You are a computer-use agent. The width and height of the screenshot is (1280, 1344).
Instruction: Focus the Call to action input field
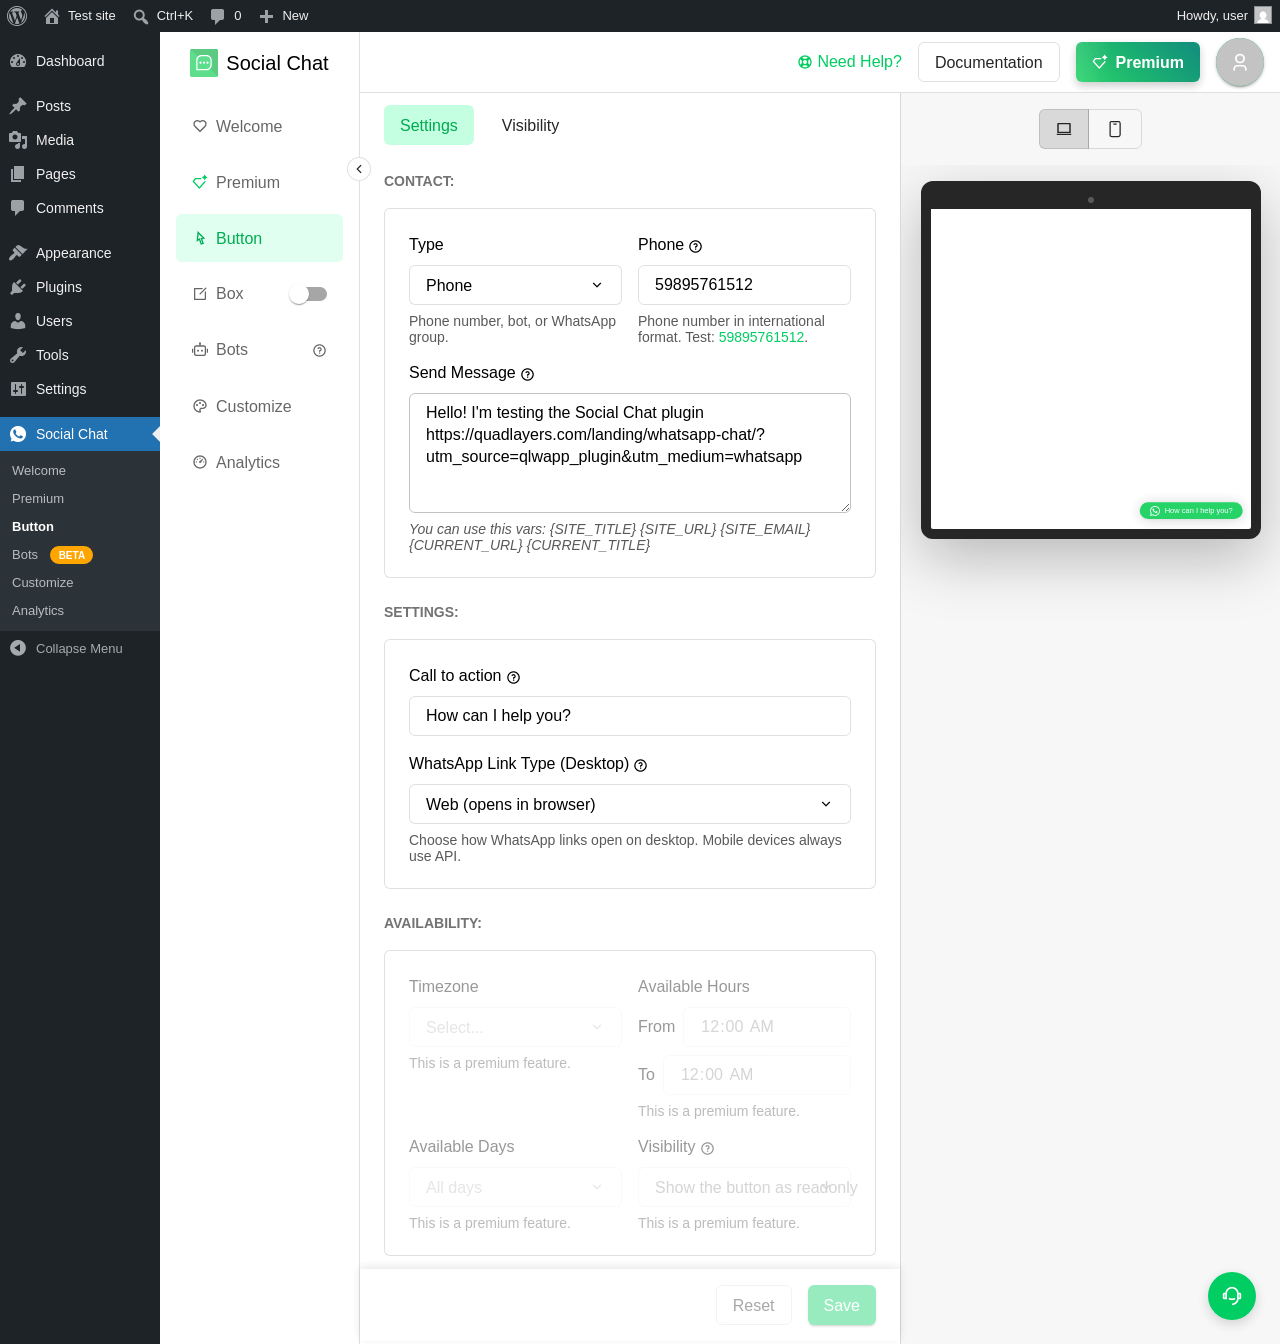click(630, 716)
